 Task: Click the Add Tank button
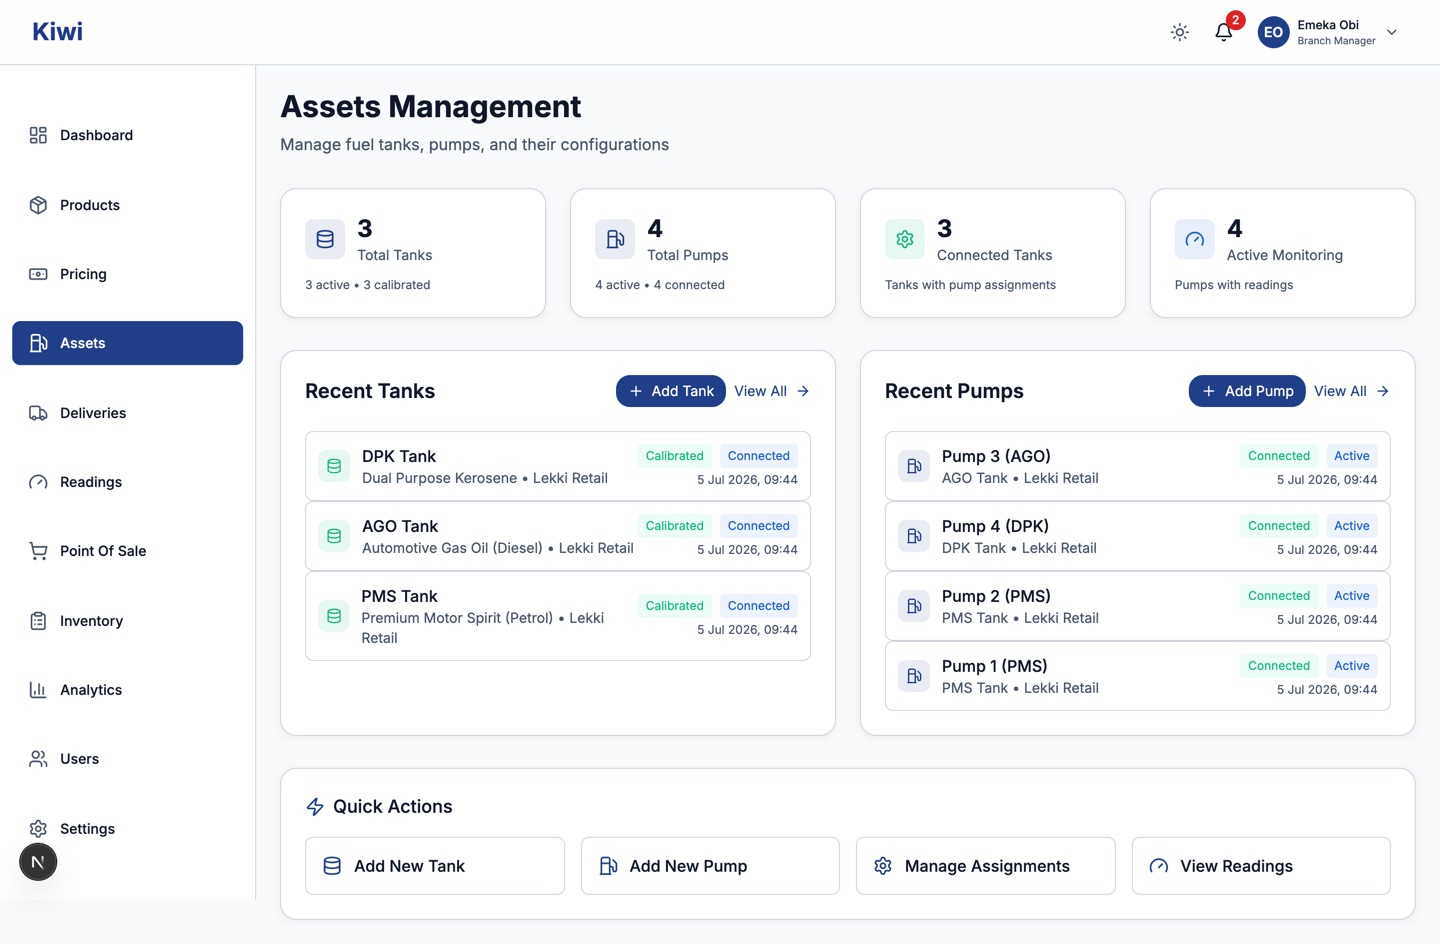[x=671, y=391]
